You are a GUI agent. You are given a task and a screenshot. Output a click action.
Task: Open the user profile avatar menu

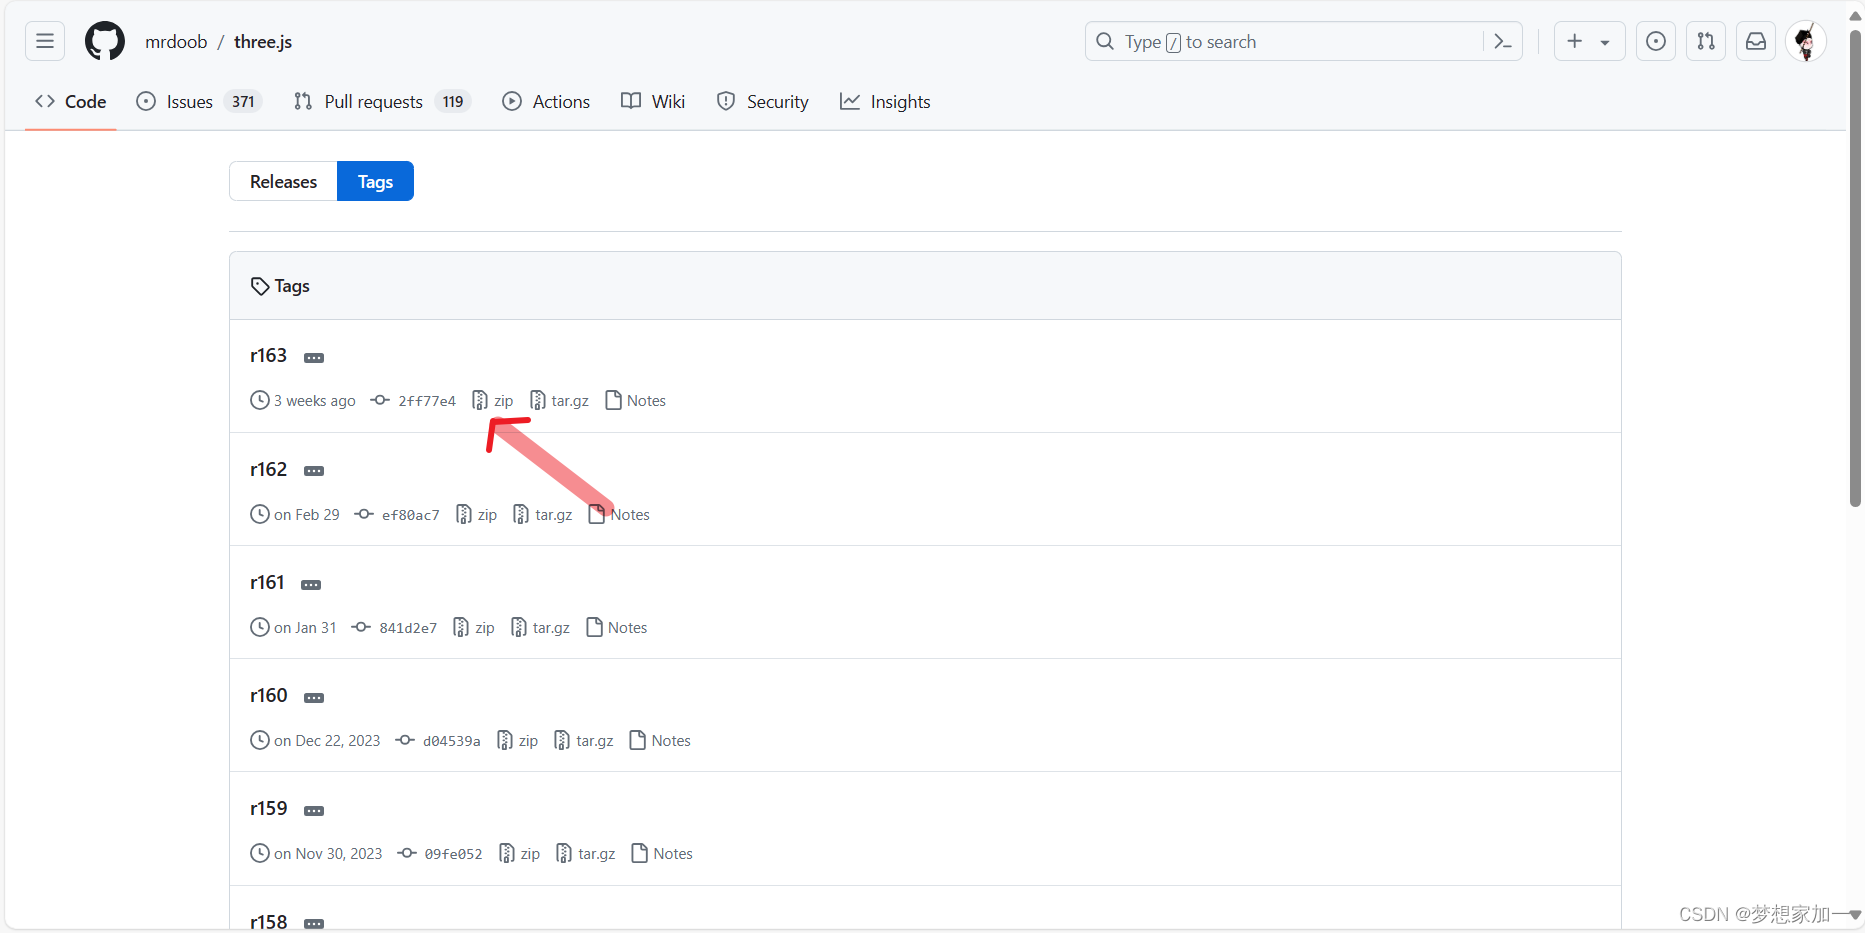(x=1806, y=41)
